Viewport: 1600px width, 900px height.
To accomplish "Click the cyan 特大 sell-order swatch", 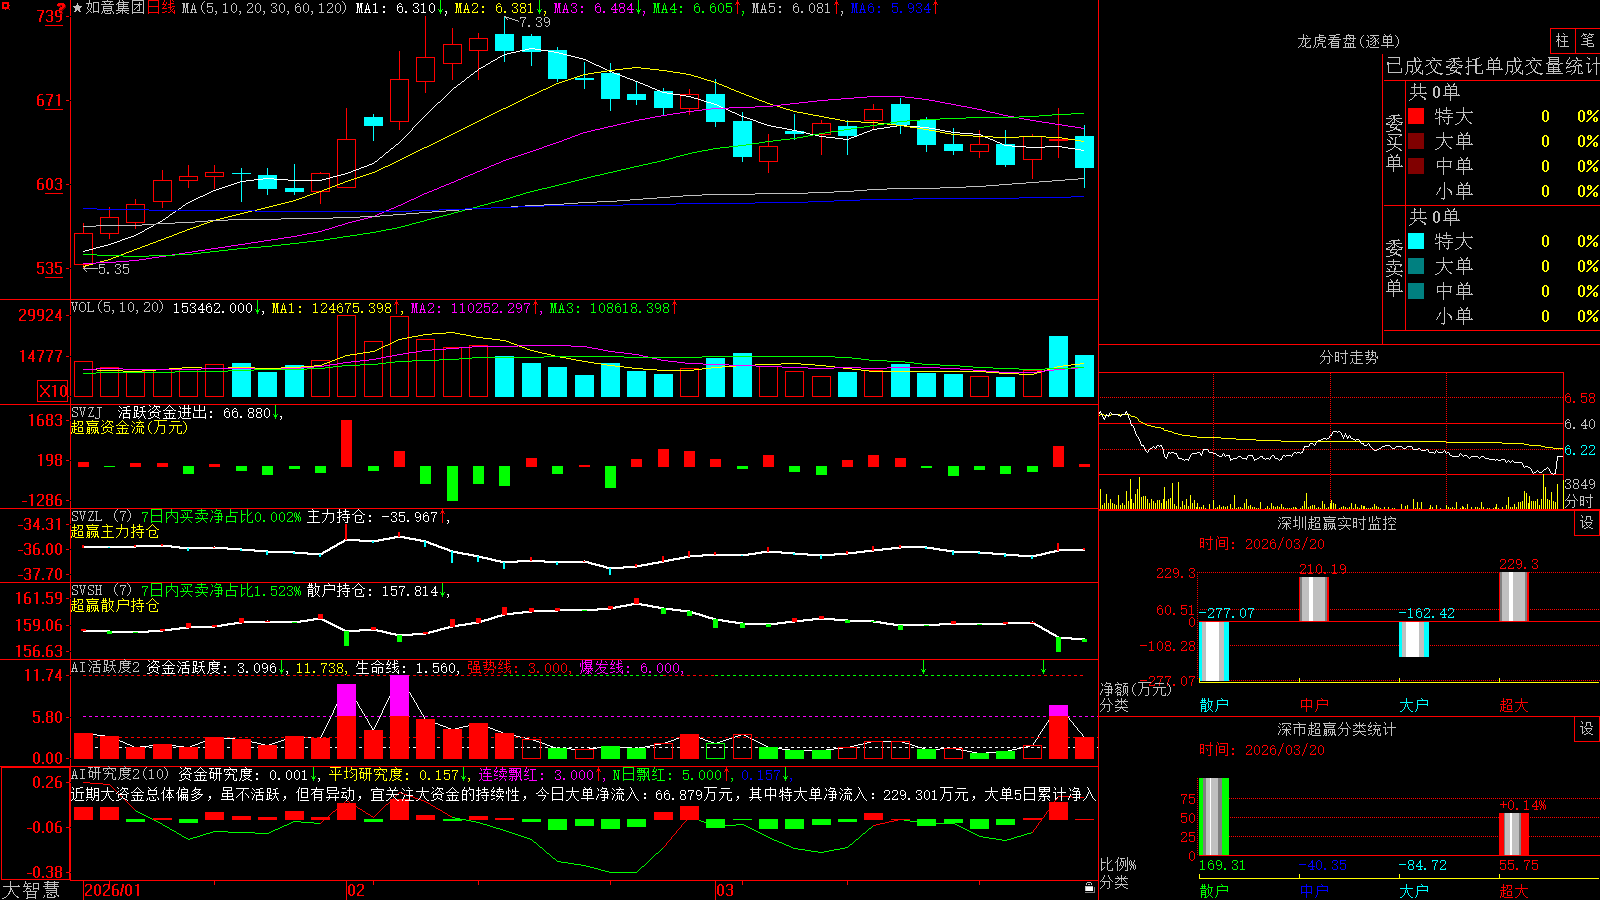I will tap(1416, 241).
